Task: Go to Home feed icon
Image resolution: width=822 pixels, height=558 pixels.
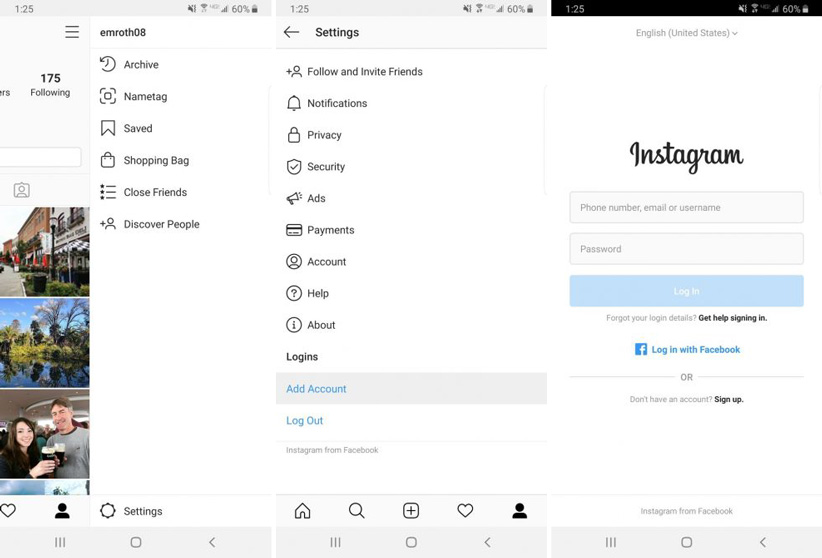Action: point(302,511)
